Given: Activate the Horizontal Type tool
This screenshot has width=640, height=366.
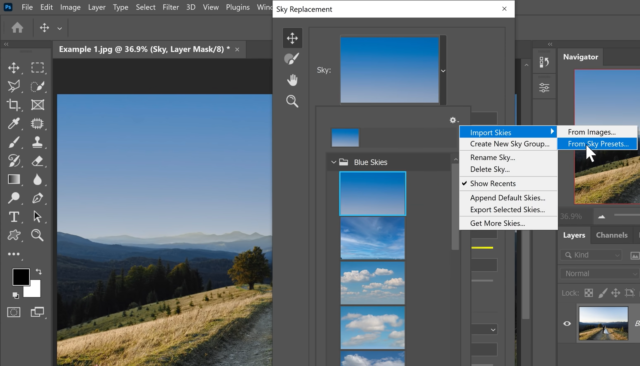Looking at the screenshot, I should (x=13, y=217).
